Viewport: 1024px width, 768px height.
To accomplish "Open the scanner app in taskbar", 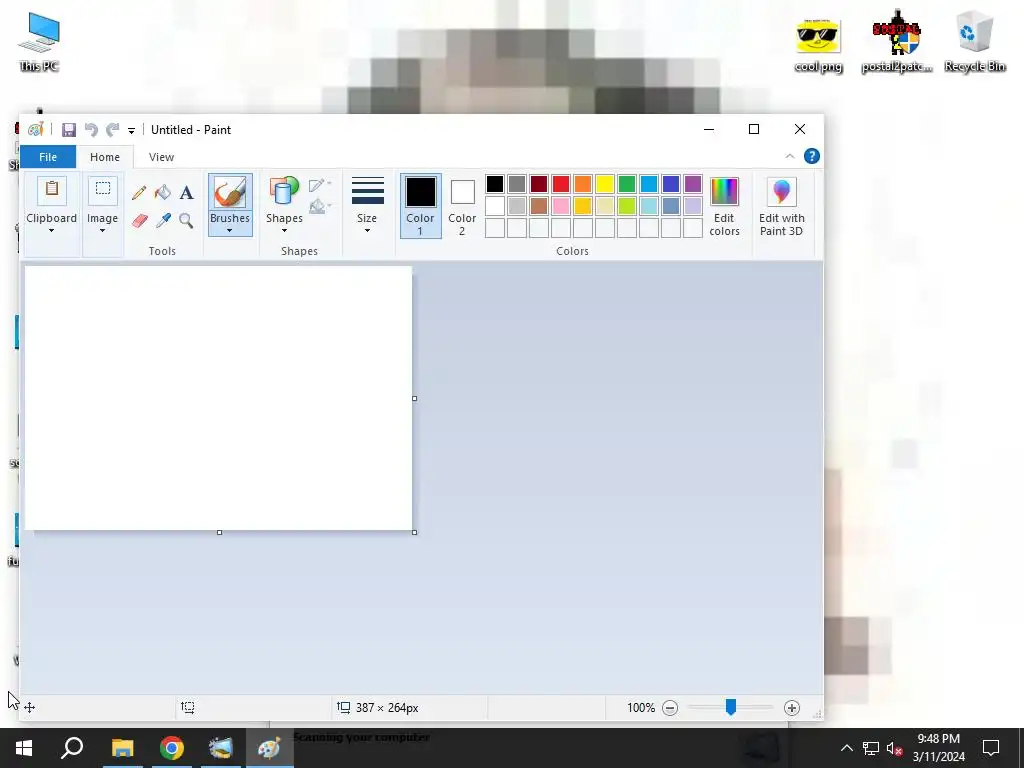I will click(x=221, y=748).
